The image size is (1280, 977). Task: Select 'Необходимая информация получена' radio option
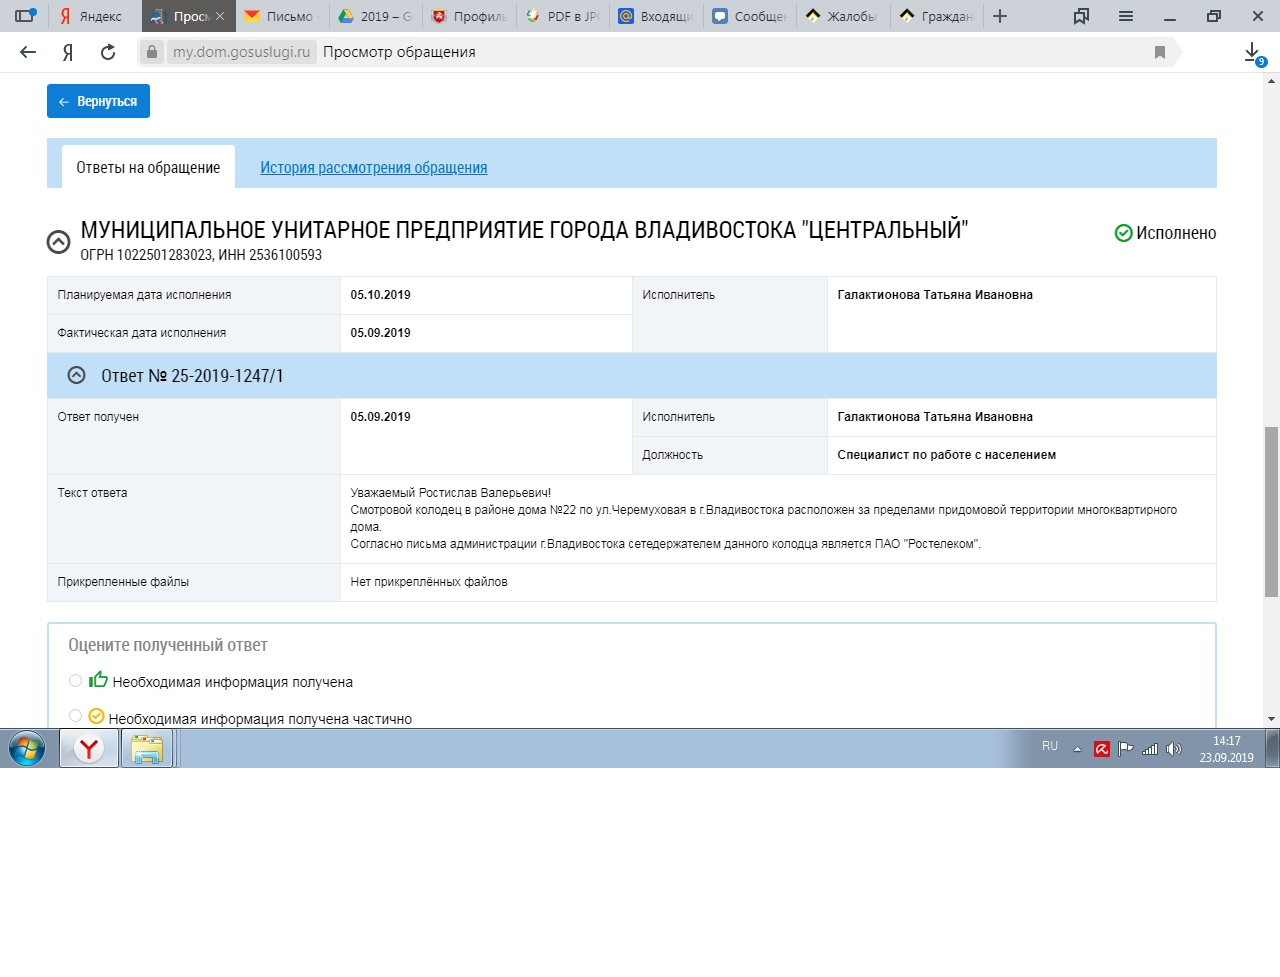coord(75,681)
